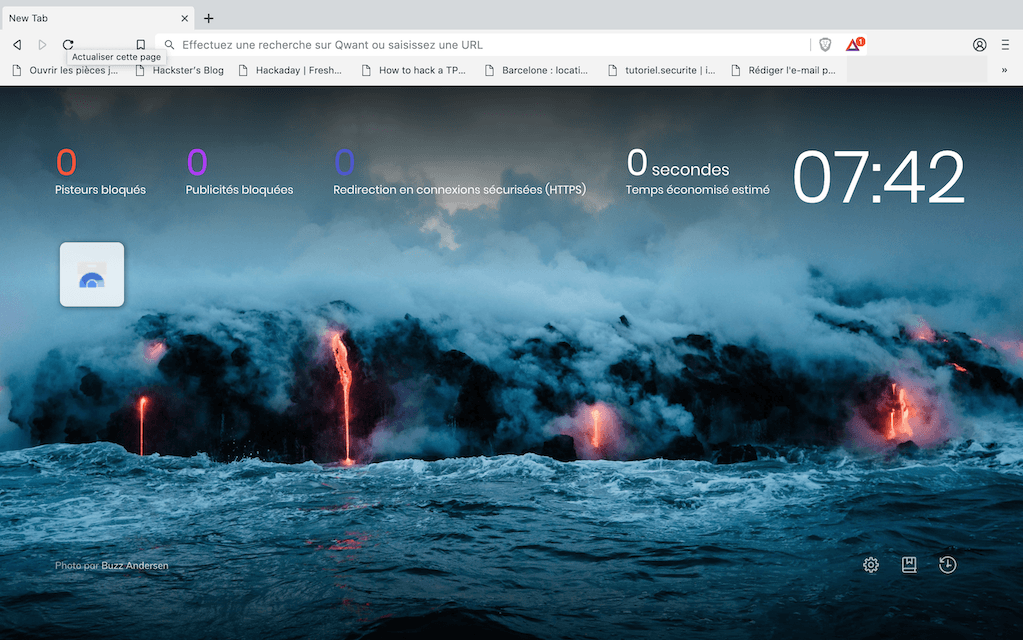The height and width of the screenshot is (640, 1023).
Task: Bookmark this page using the bookmark icon
Action: (141, 45)
